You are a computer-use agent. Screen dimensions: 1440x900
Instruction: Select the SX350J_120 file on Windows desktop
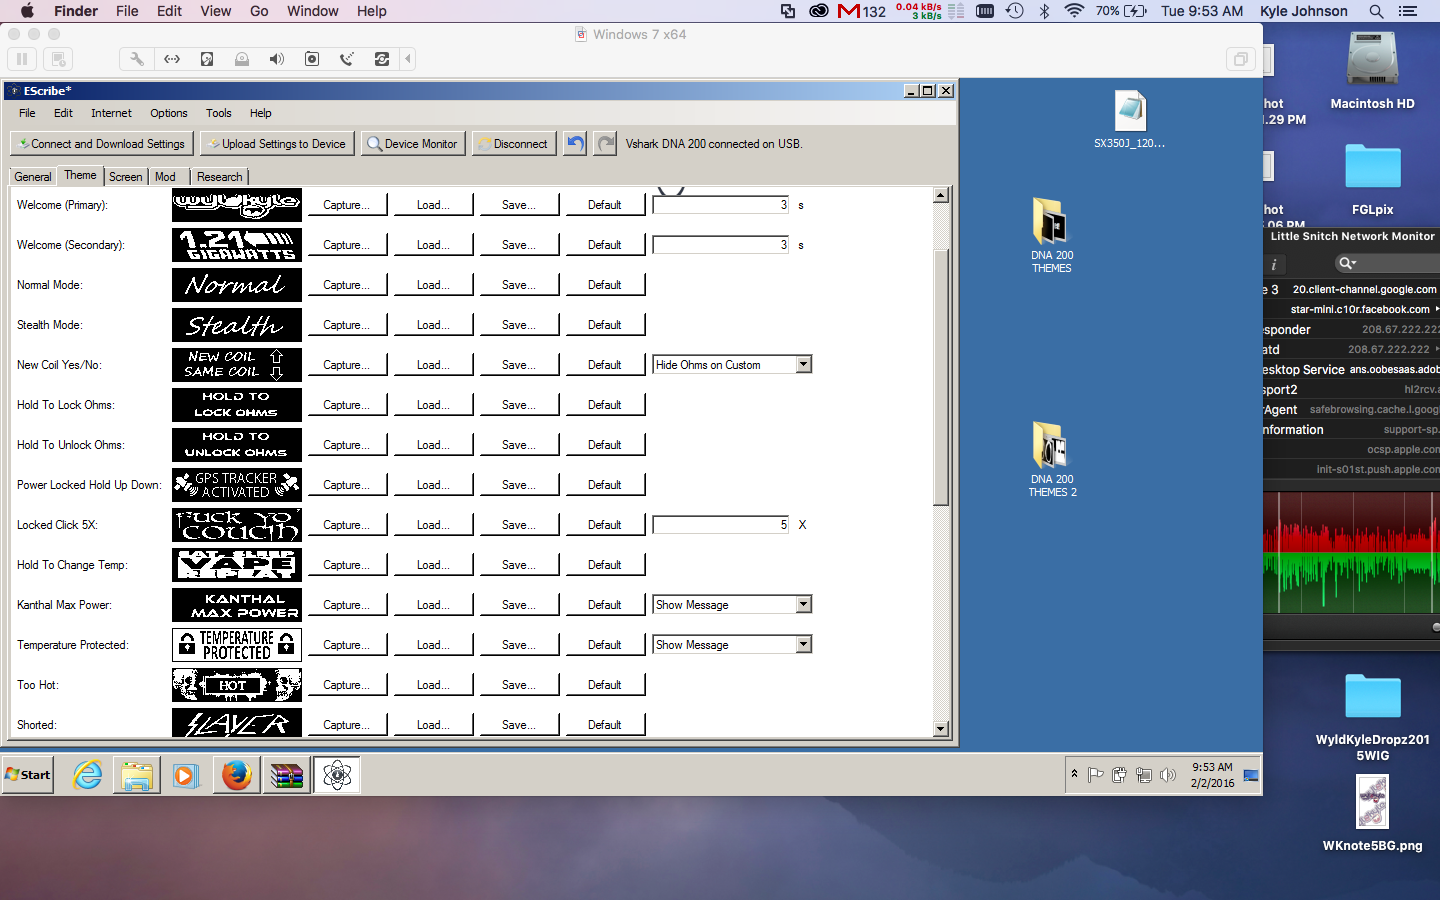point(1130,120)
